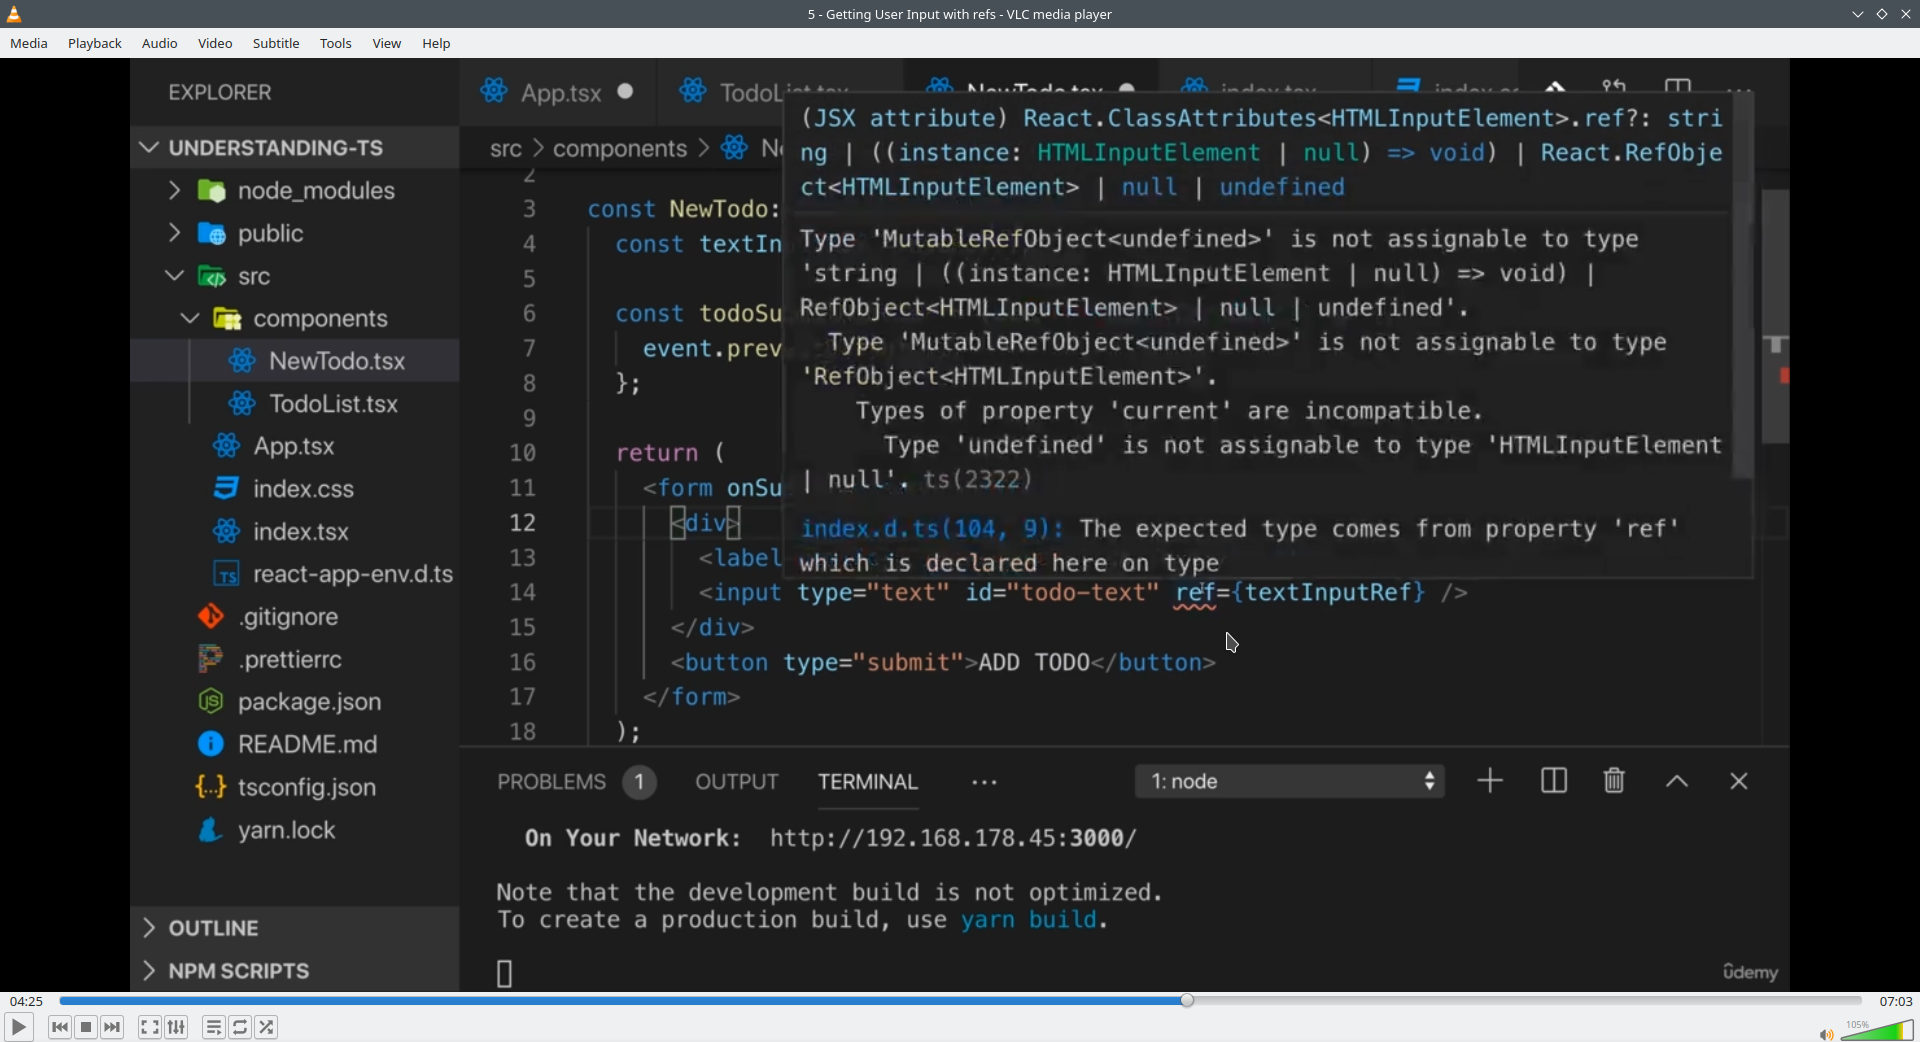Open the '1: node' terminal dropdown

(1290, 781)
